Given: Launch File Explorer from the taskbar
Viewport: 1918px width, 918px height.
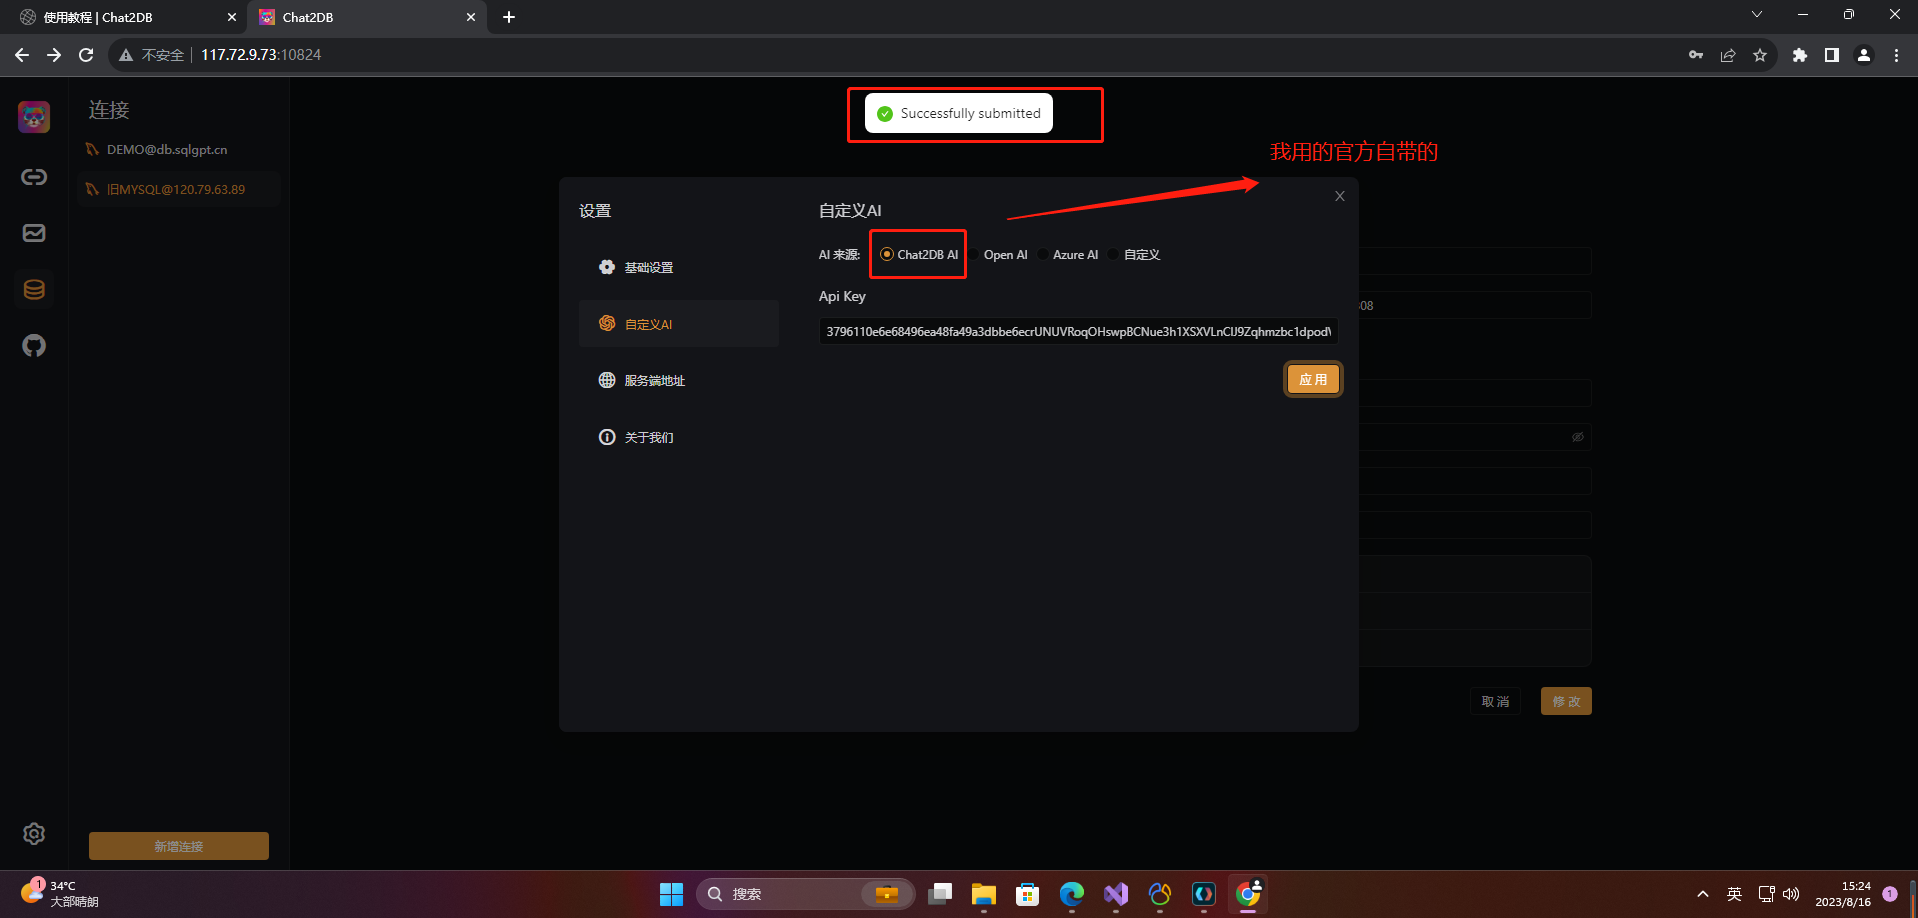Looking at the screenshot, I should pyautogui.click(x=984, y=894).
